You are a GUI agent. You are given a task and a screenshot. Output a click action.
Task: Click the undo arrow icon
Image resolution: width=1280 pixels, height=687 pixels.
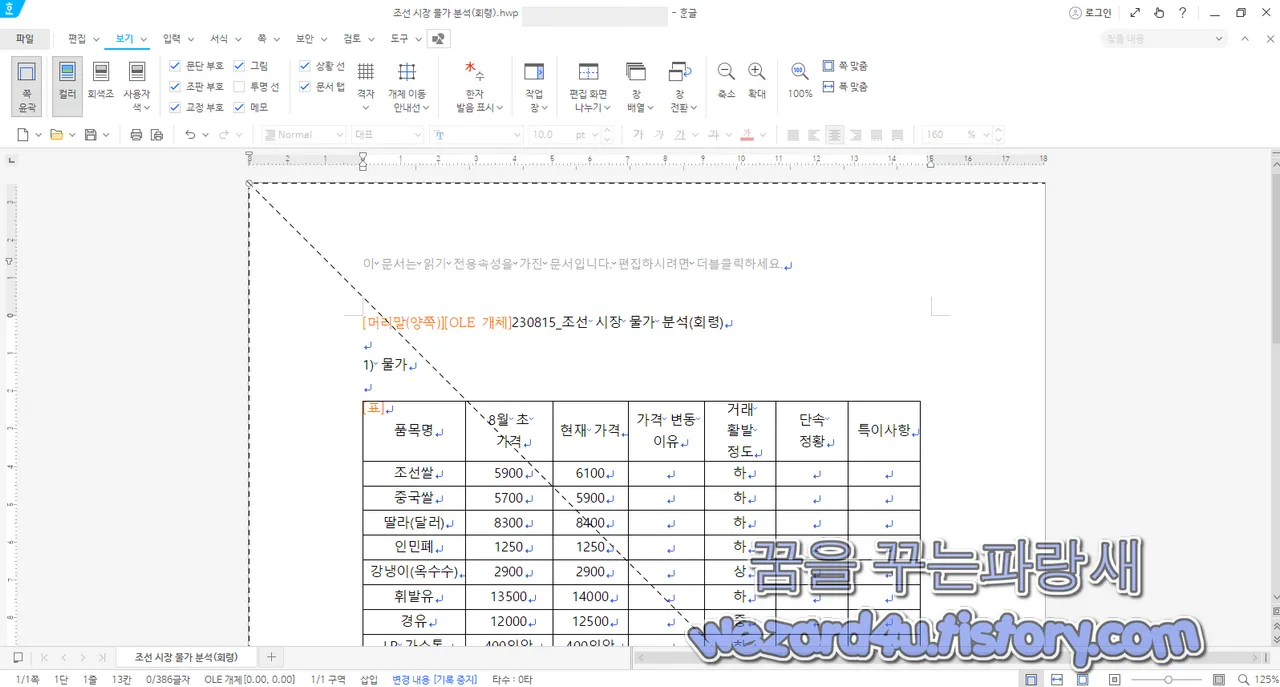pos(190,134)
